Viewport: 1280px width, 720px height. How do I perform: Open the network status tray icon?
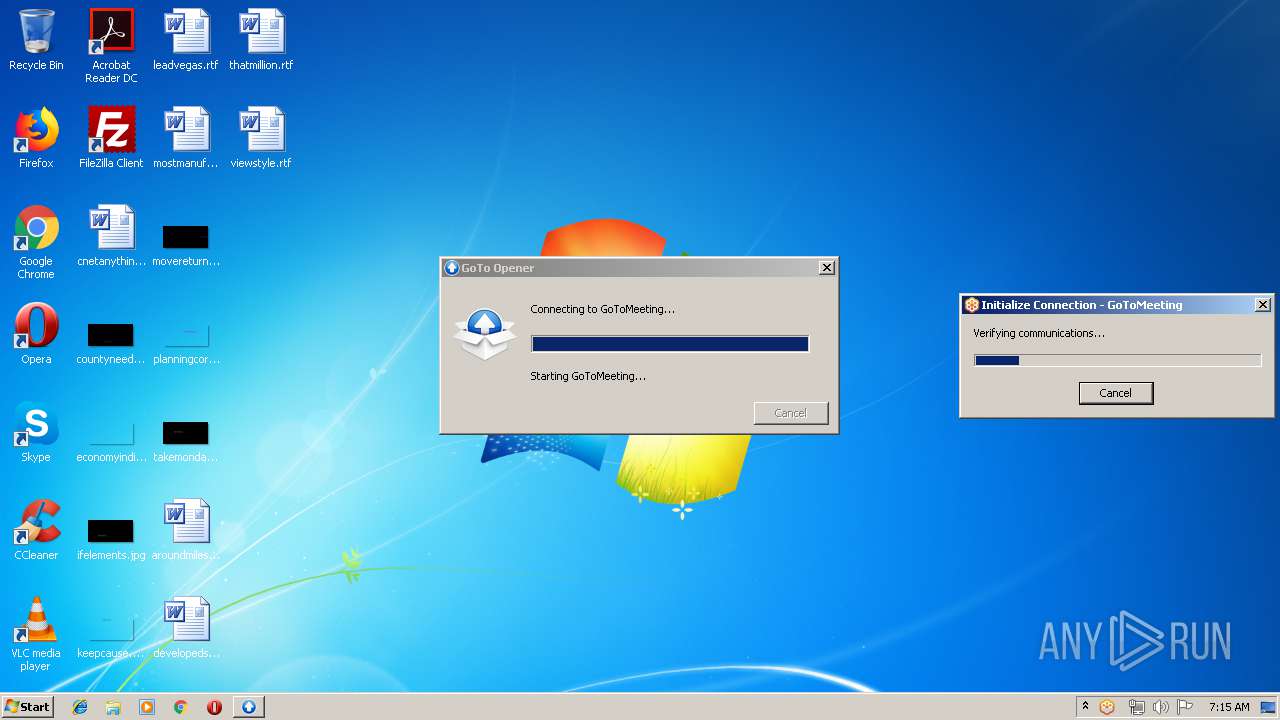pos(1136,707)
